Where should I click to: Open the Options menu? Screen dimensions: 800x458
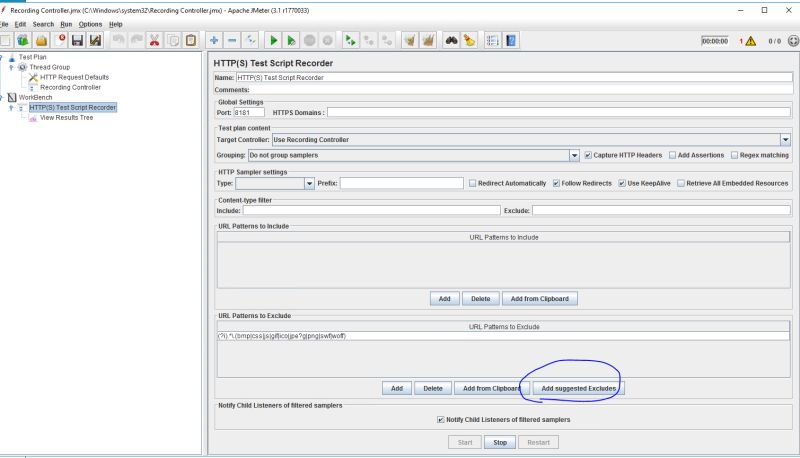click(90, 24)
